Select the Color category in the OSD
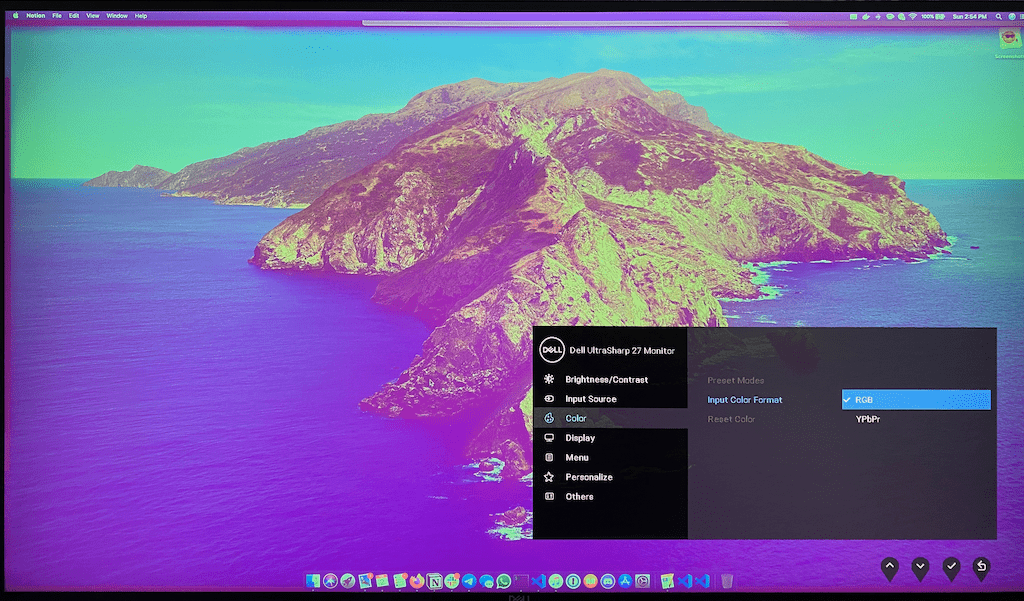 pyautogui.click(x=575, y=418)
